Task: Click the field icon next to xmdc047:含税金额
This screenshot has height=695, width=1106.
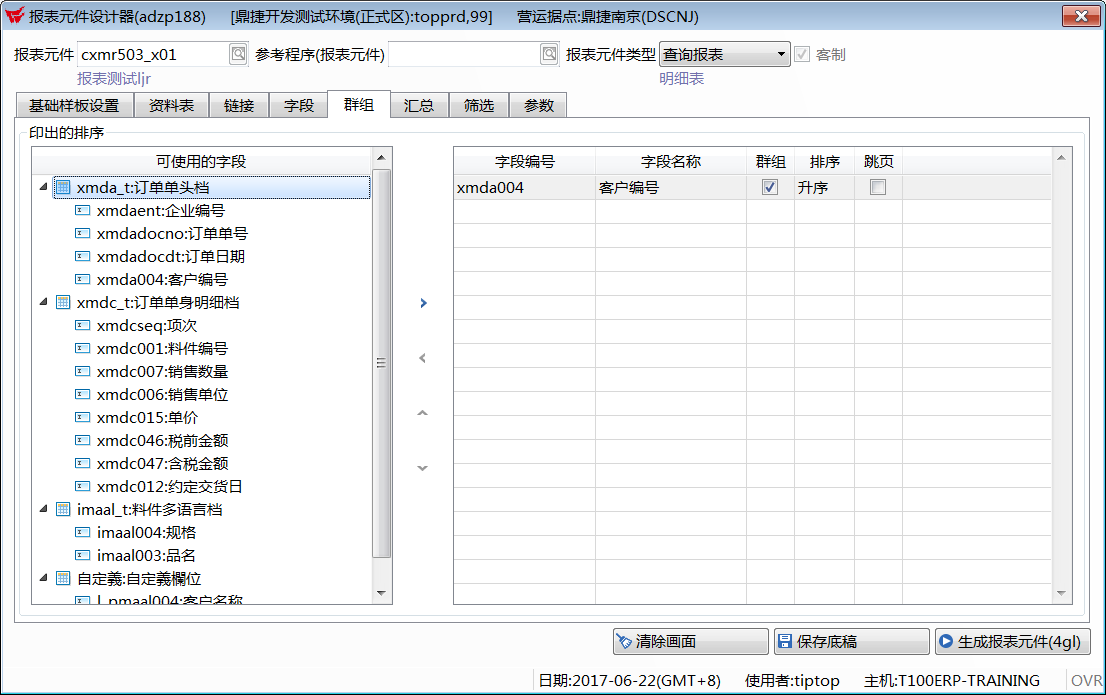Action: point(83,463)
